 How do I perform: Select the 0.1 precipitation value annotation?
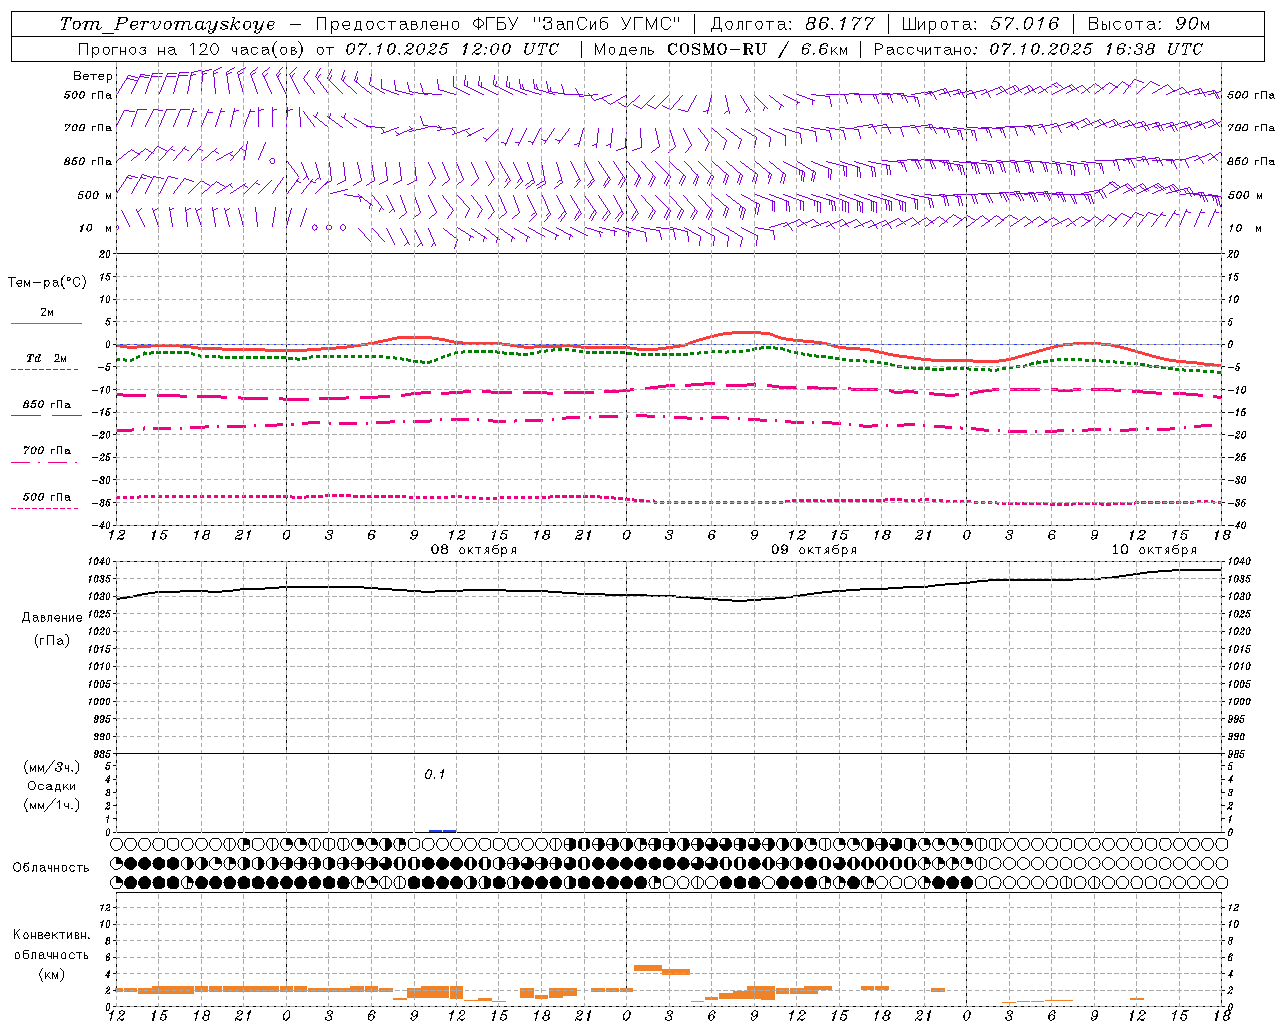point(434,774)
